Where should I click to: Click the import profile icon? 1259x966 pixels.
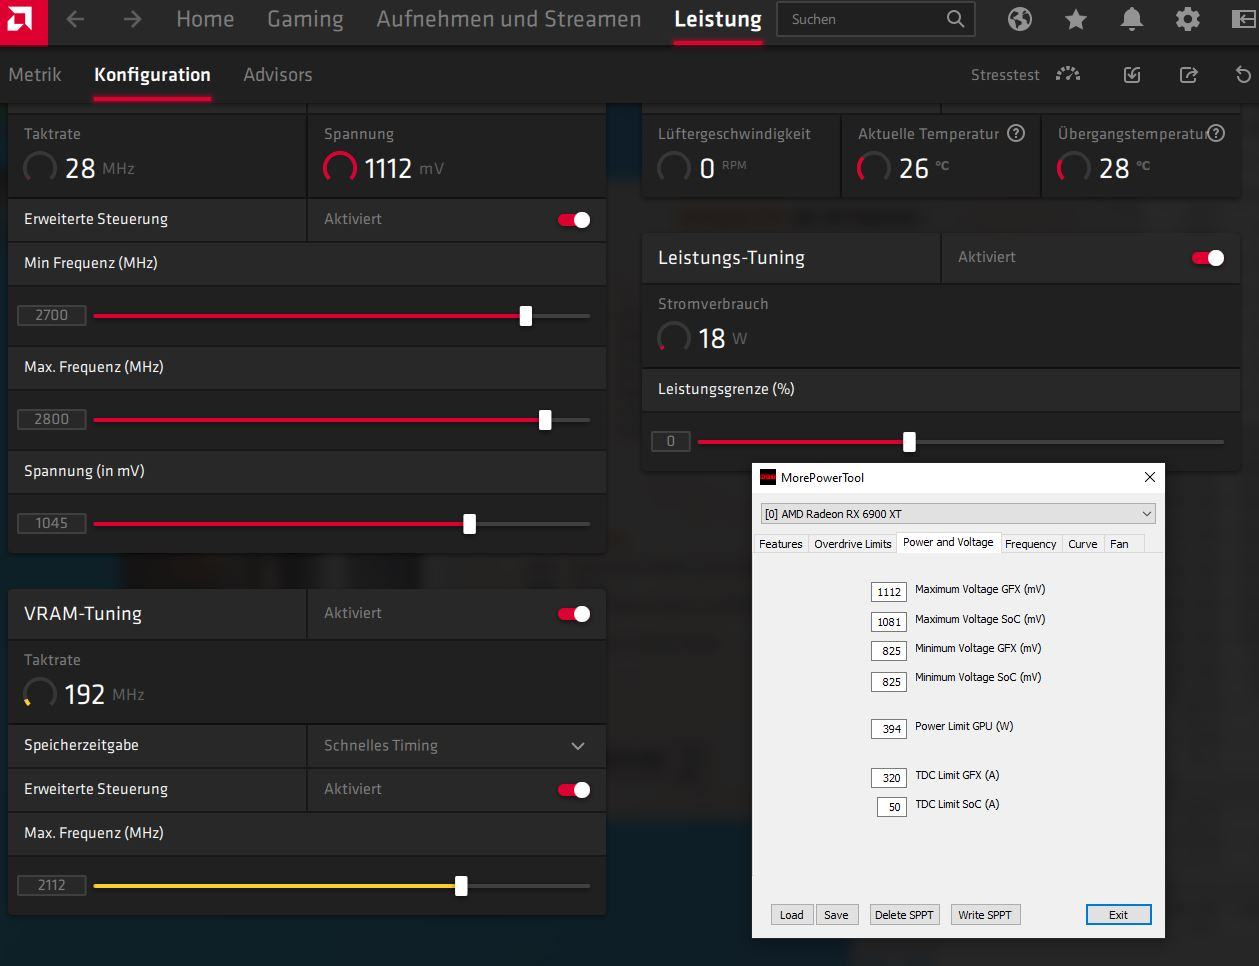pyautogui.click(x=1132, y=74)
